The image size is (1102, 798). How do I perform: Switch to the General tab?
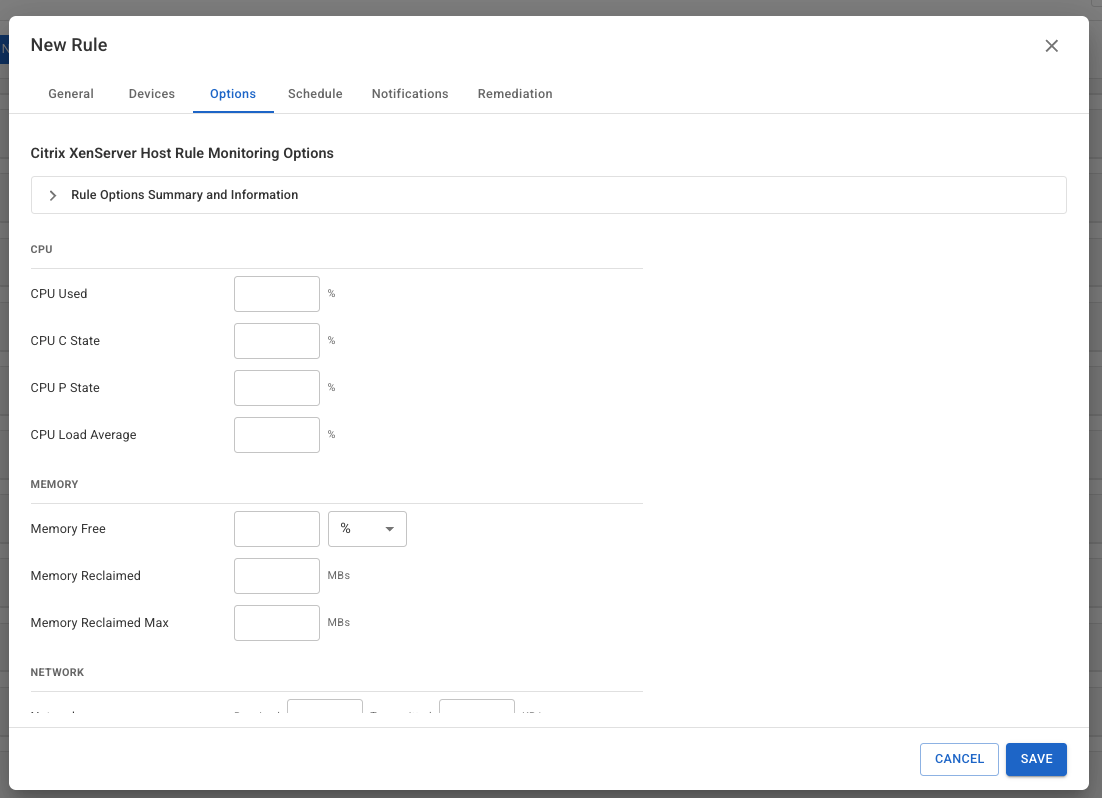click(x=71, y=94)
